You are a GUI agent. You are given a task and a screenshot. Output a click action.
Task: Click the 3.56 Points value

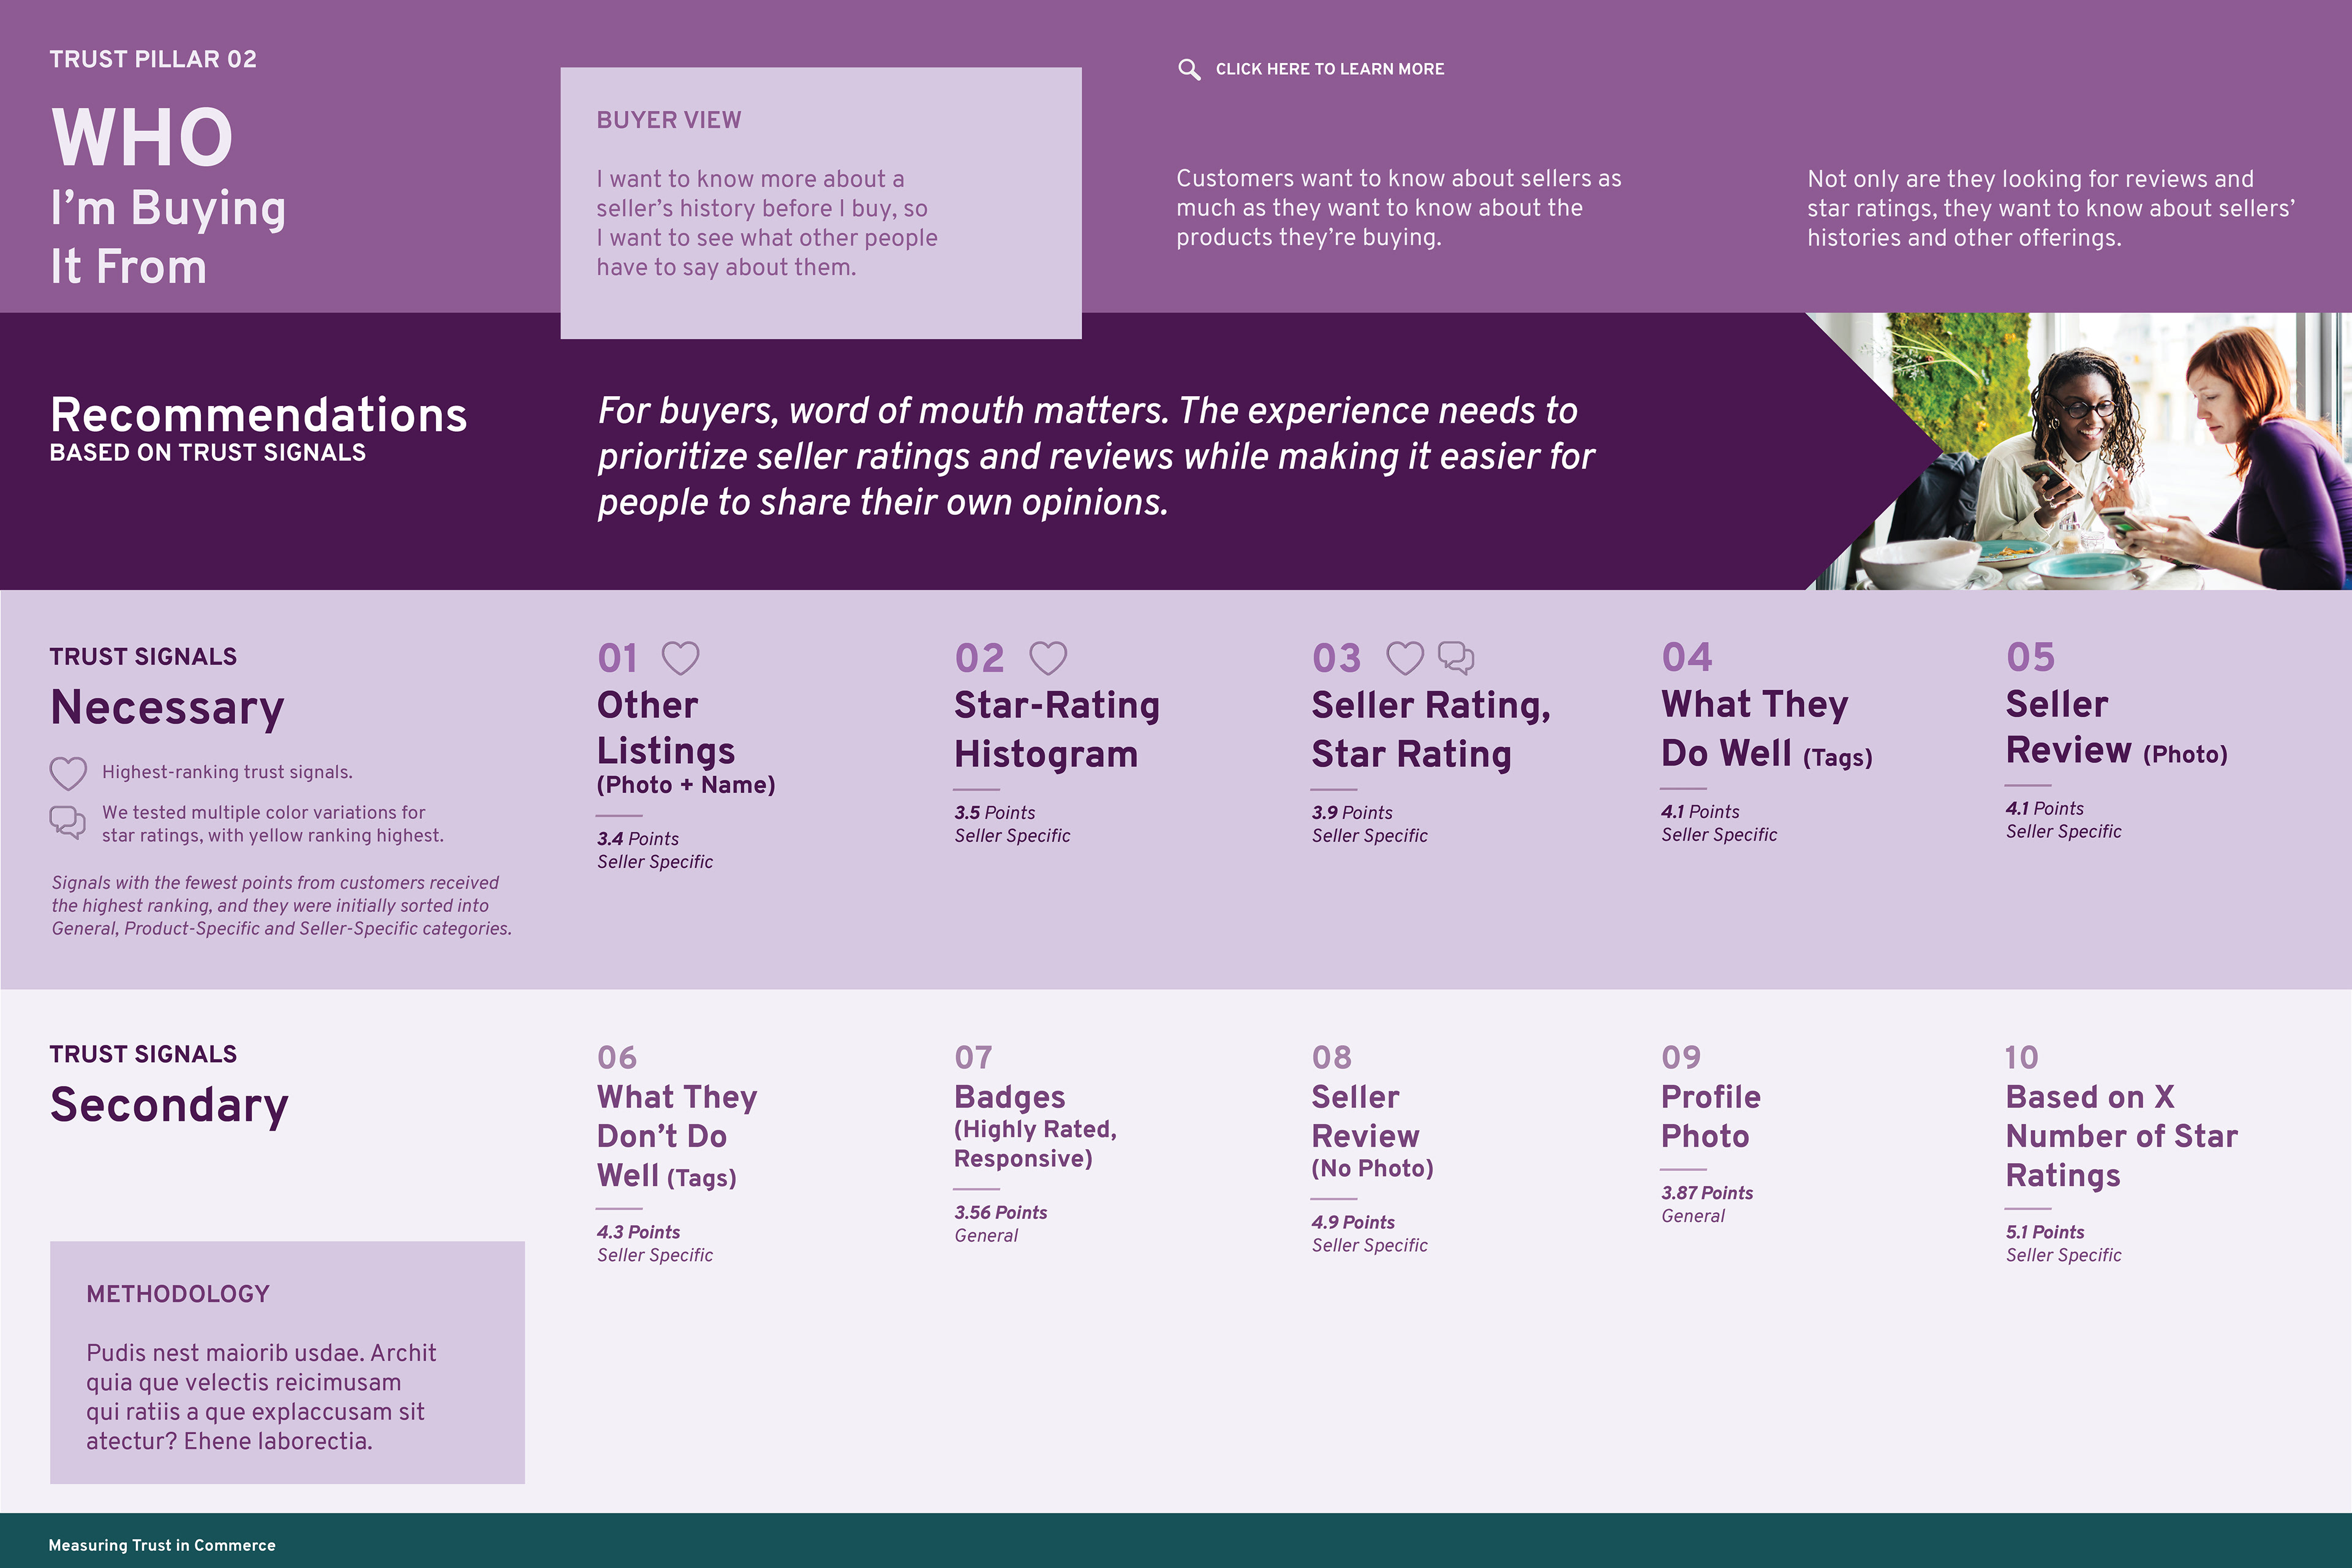[1001, 1213]
